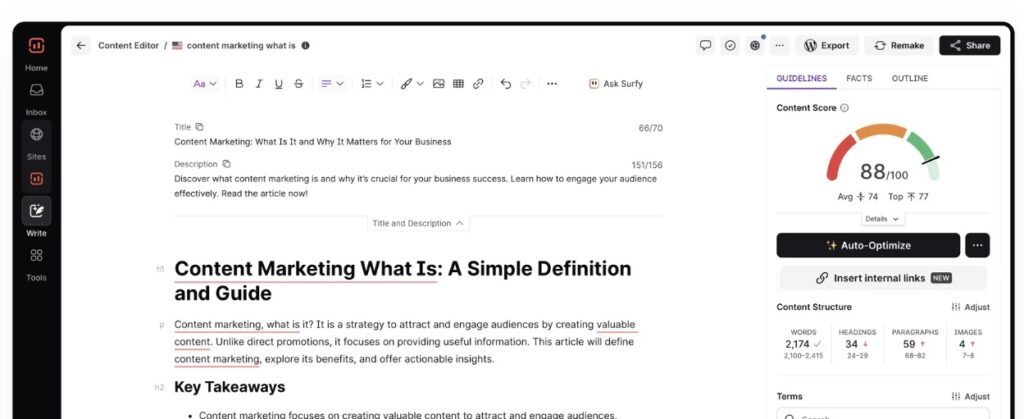Click the Export button
Image resolution: width=1024 pixels, height=419 pixels.
827,46
